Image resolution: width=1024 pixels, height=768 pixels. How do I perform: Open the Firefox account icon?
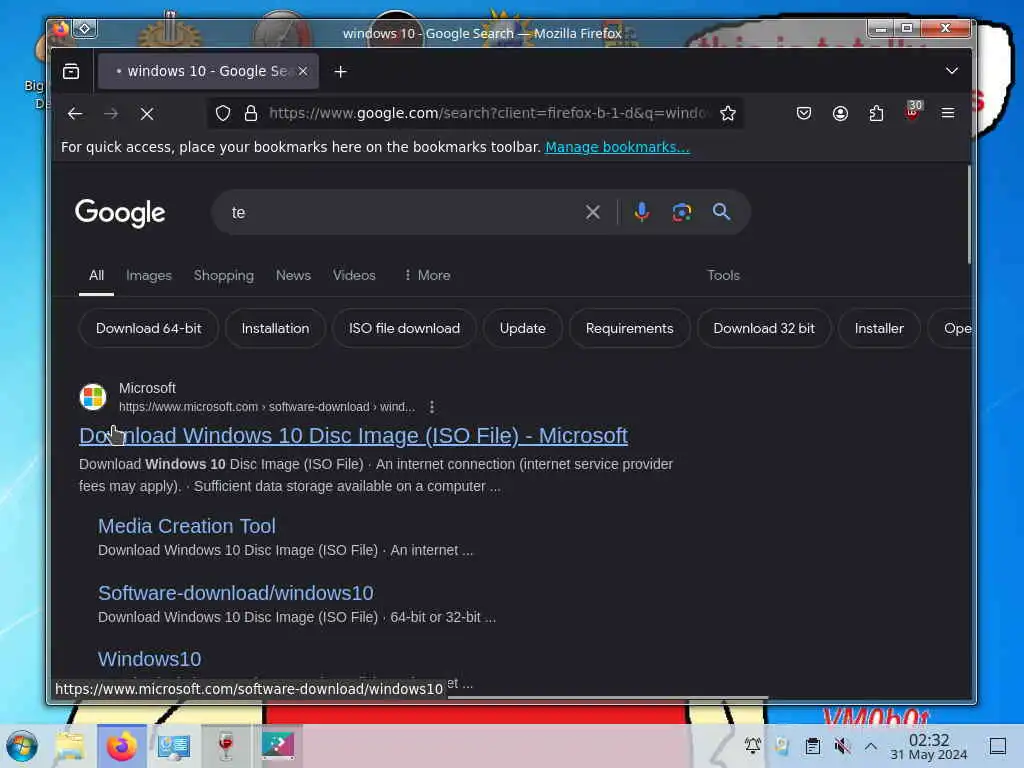tap(840, 114)
